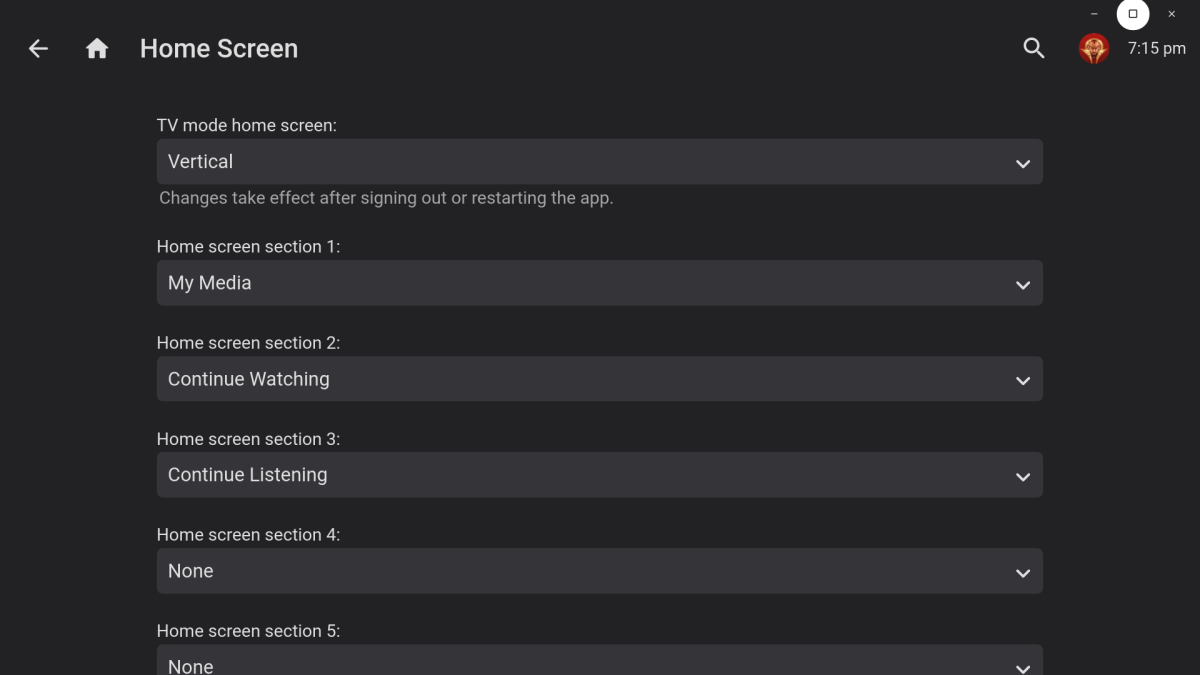The image size is (1200, 675).
Task: Select the home icon in the header
Action: tap(97, 48)
